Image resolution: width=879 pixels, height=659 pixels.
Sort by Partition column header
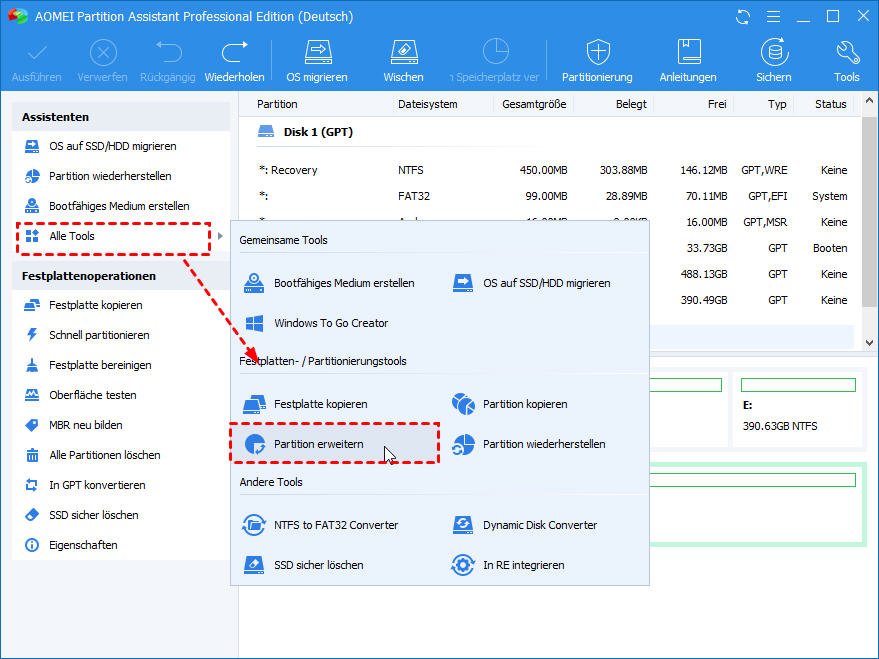[277, 104]
